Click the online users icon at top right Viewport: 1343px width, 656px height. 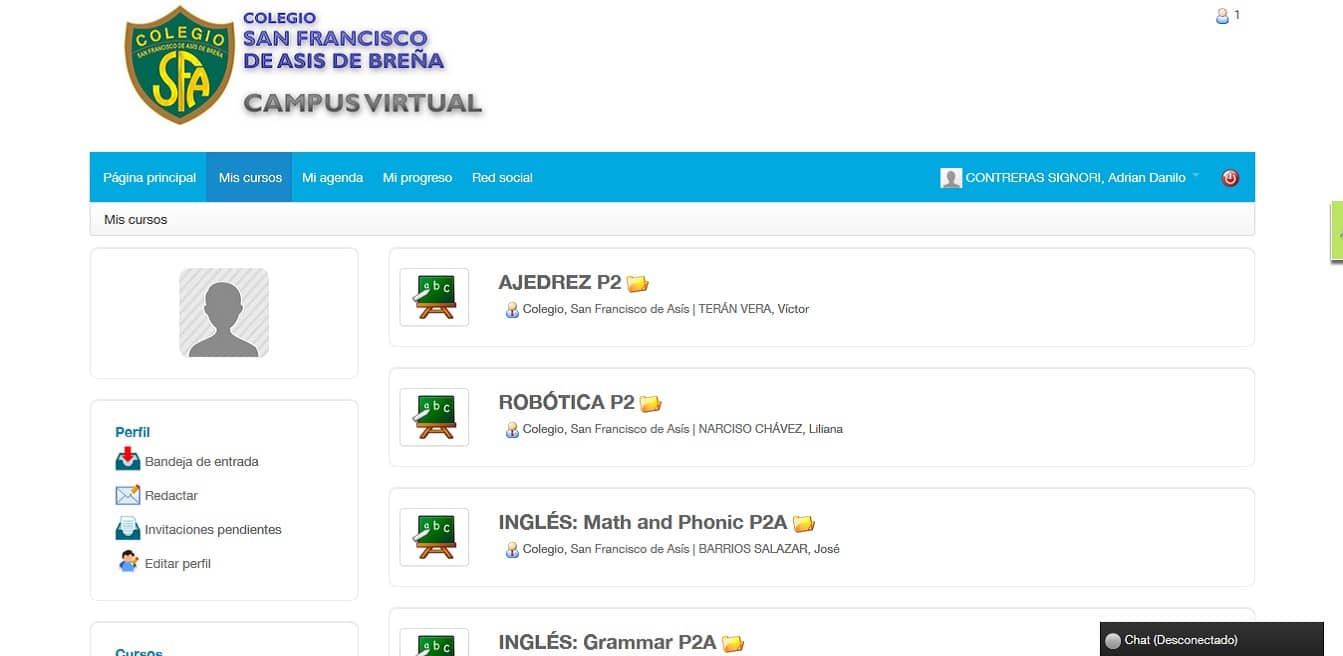(1222, 16)
